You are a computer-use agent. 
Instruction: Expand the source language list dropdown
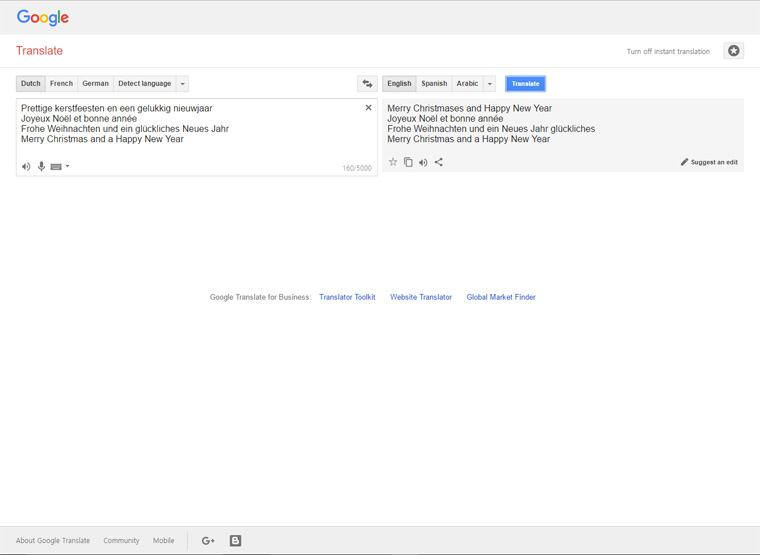click(183, 84)
